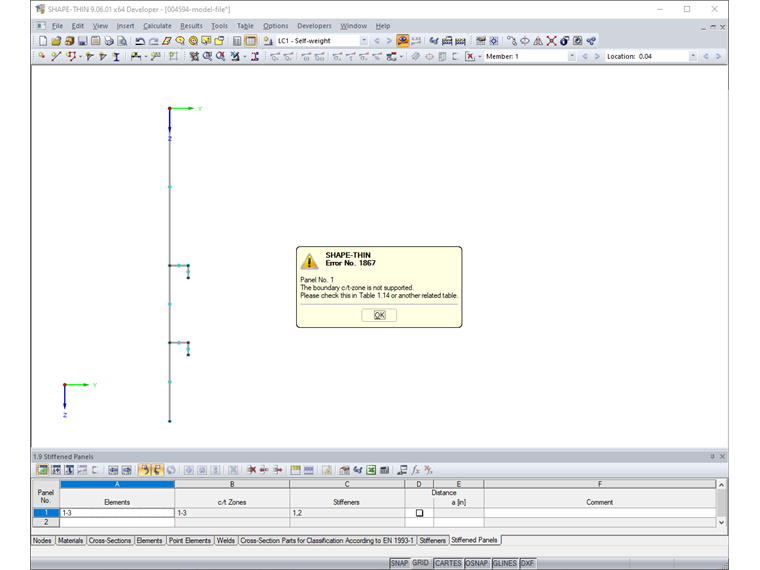Viewport: 760px width, 570px height.
Task: Click the red X delete icon in top toolbar
Action: click(x=551, y=41)
